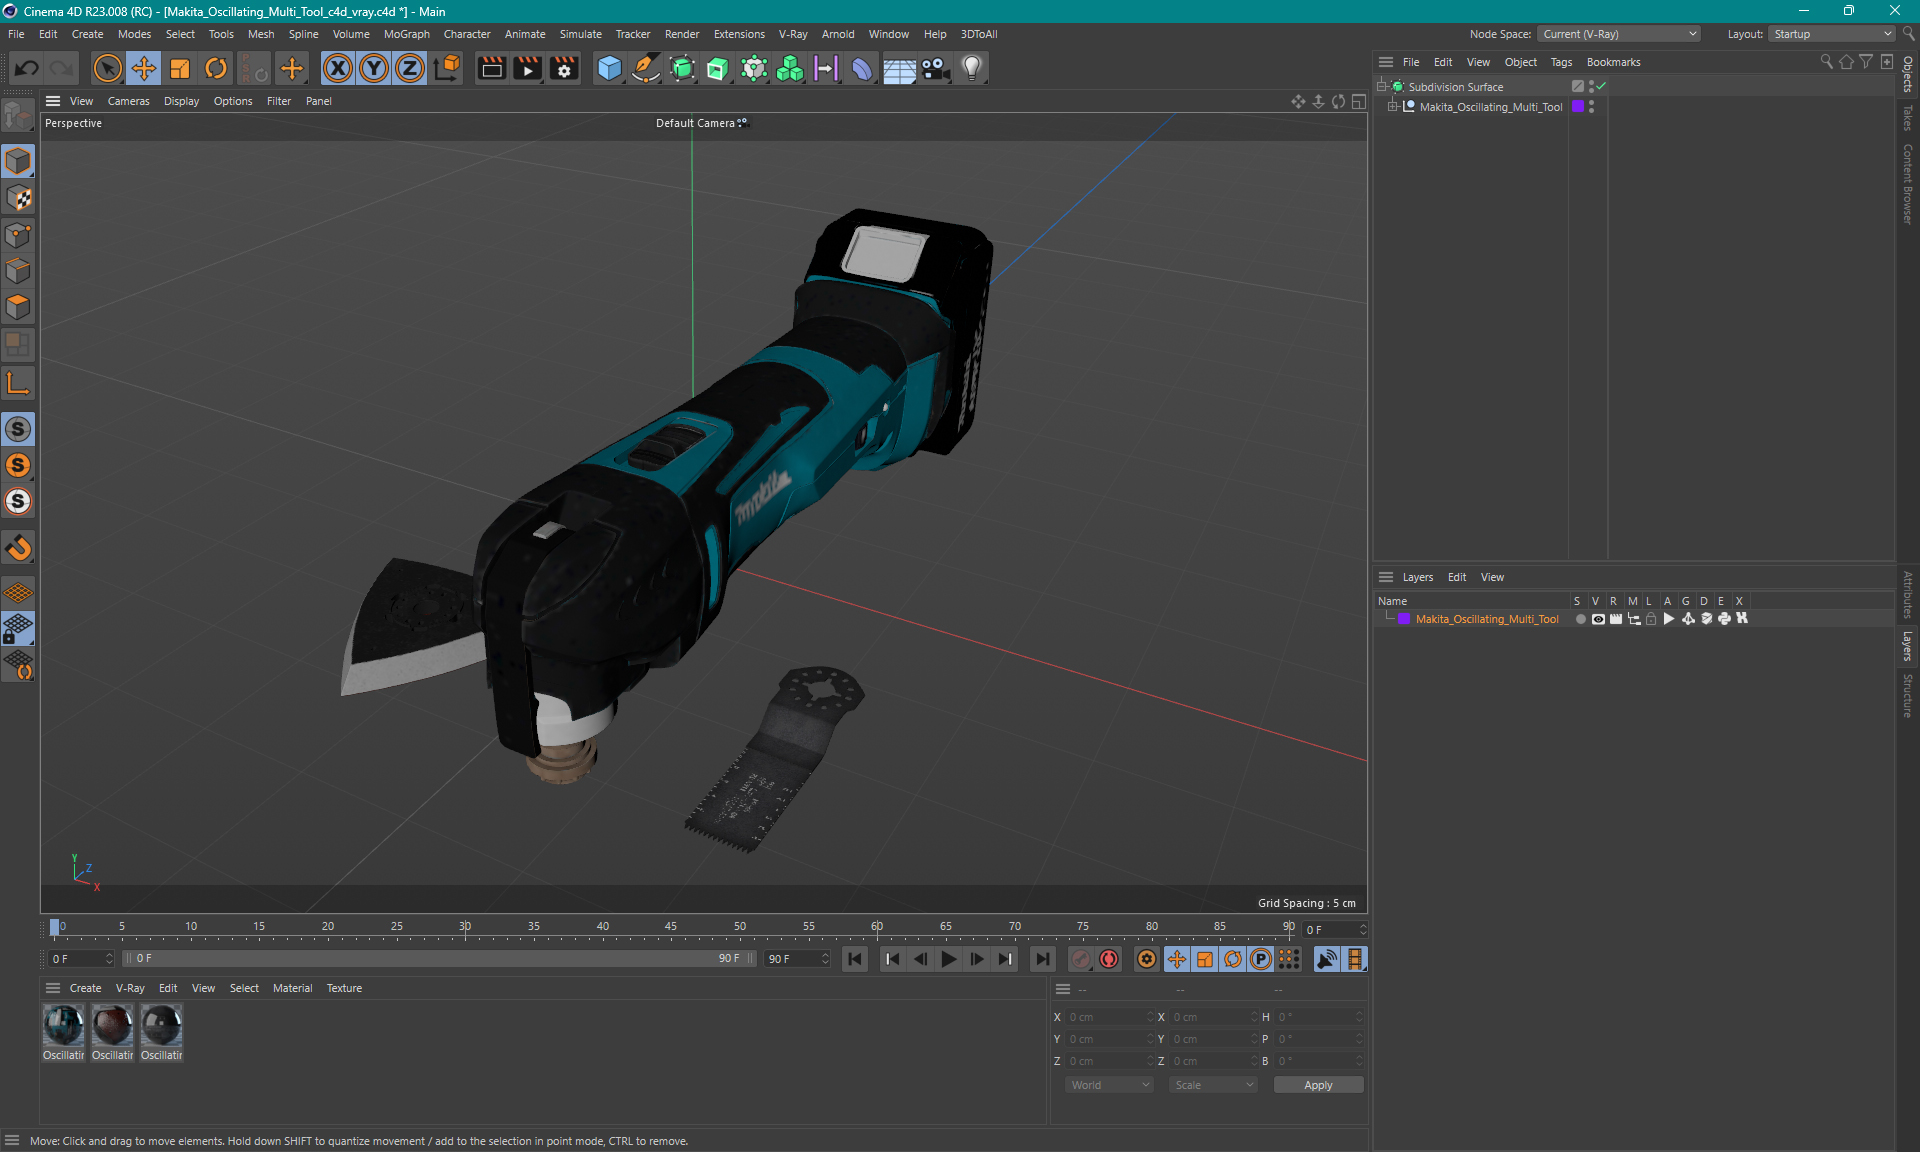The image size is (1920, 1152).
Task: Add an Extrude generator object
Action: (718, 68)
